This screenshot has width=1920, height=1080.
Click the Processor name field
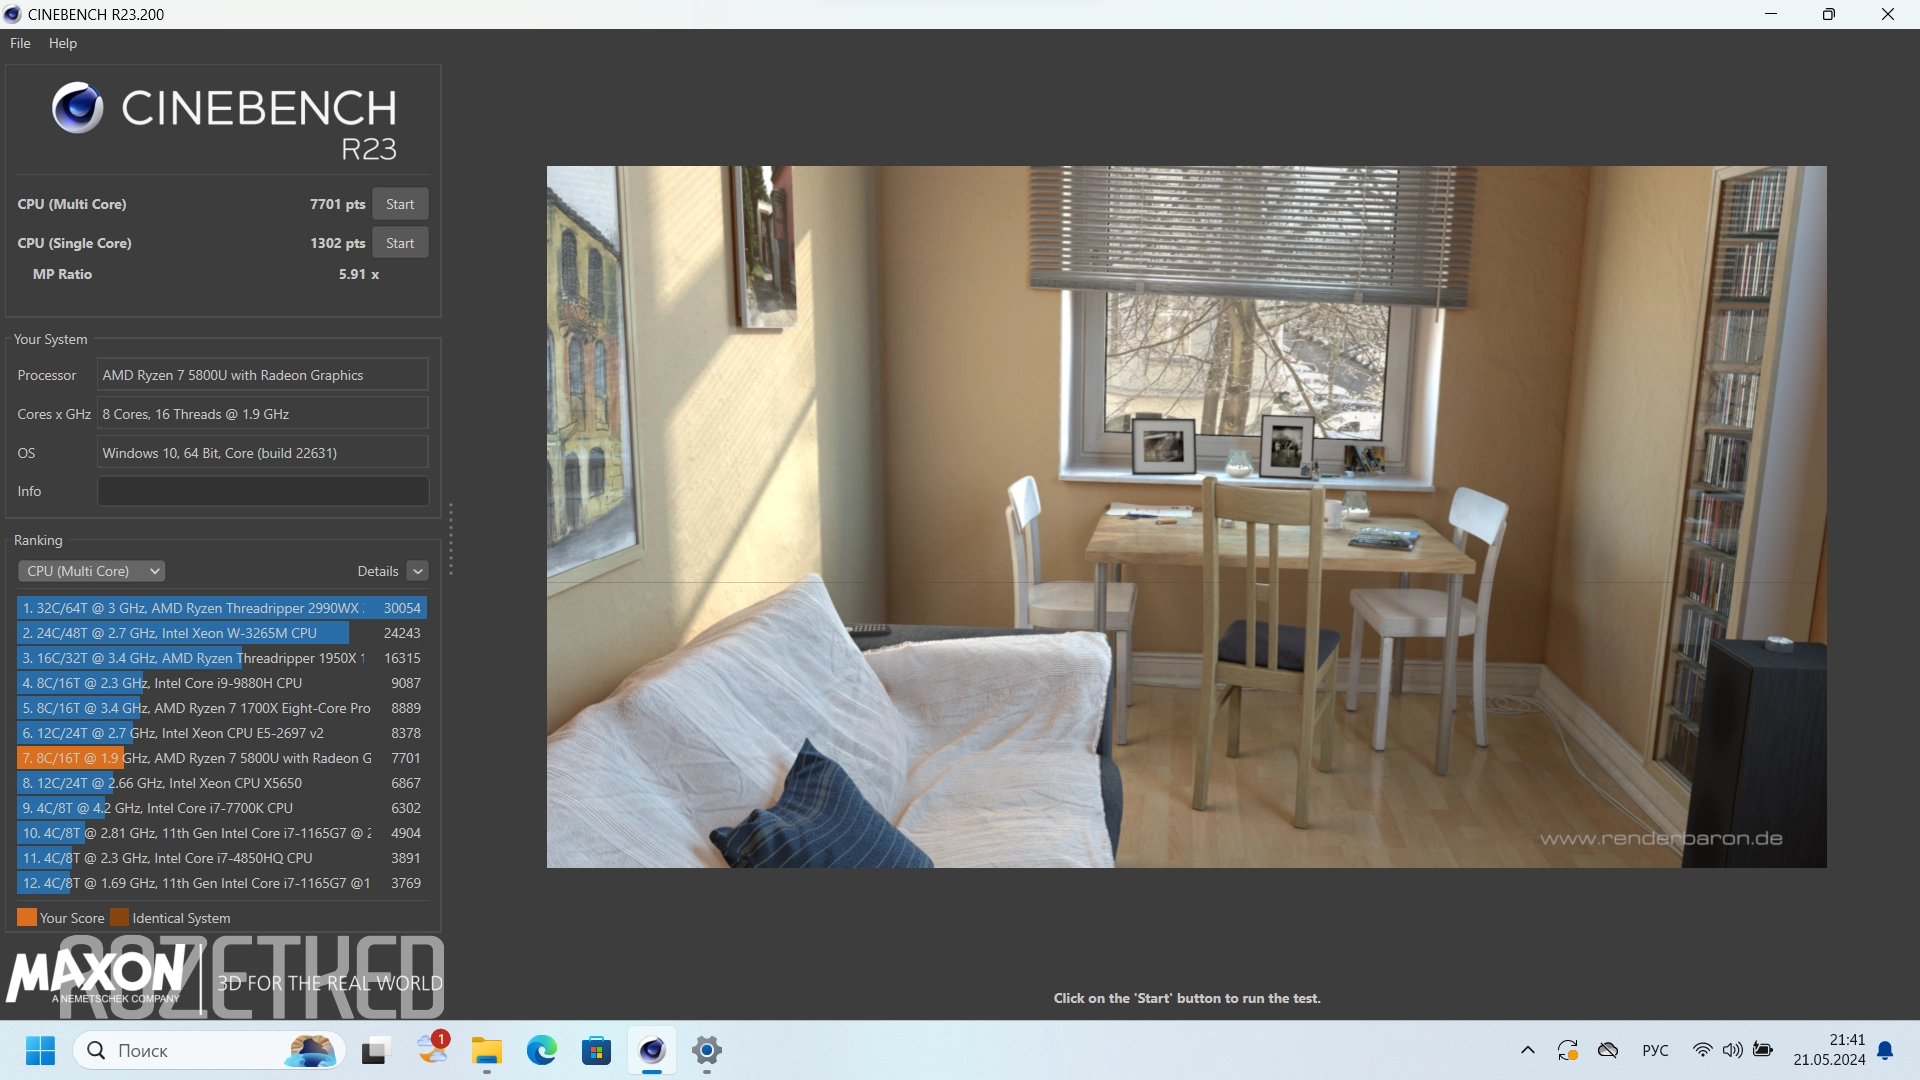pos(263,375)
